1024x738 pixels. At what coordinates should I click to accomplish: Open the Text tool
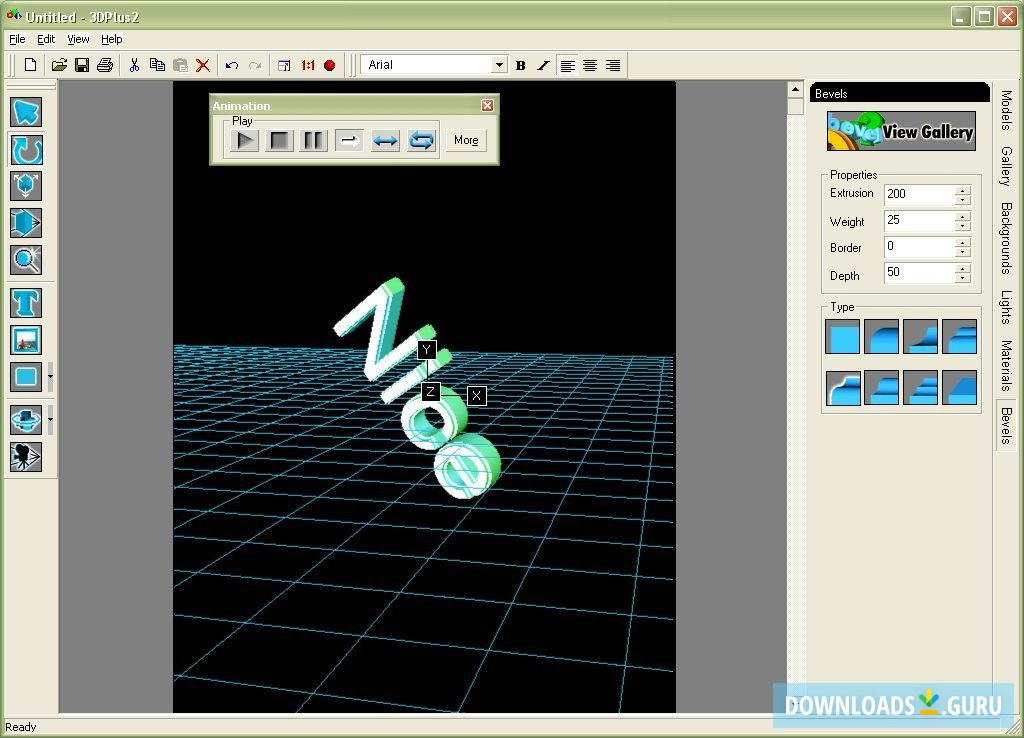[26, 303]
